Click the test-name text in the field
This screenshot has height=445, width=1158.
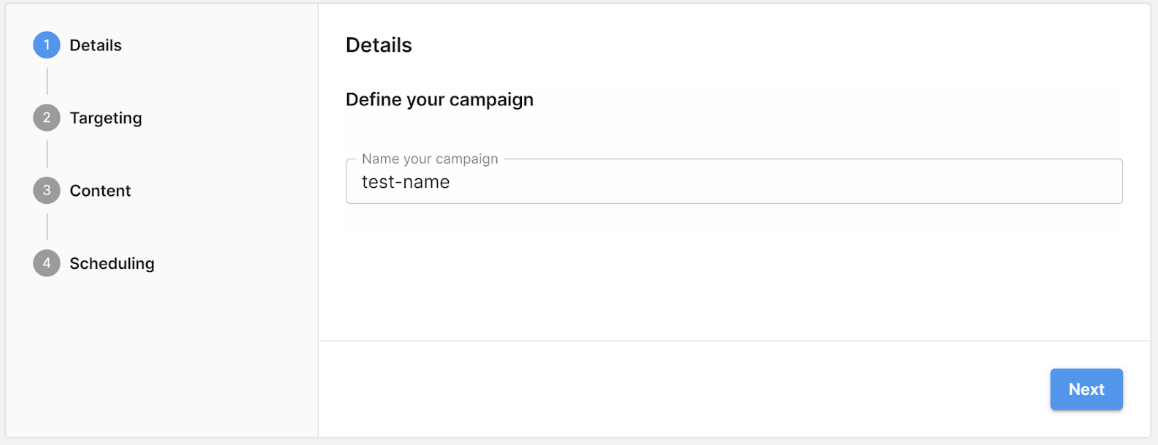(405, 182)
